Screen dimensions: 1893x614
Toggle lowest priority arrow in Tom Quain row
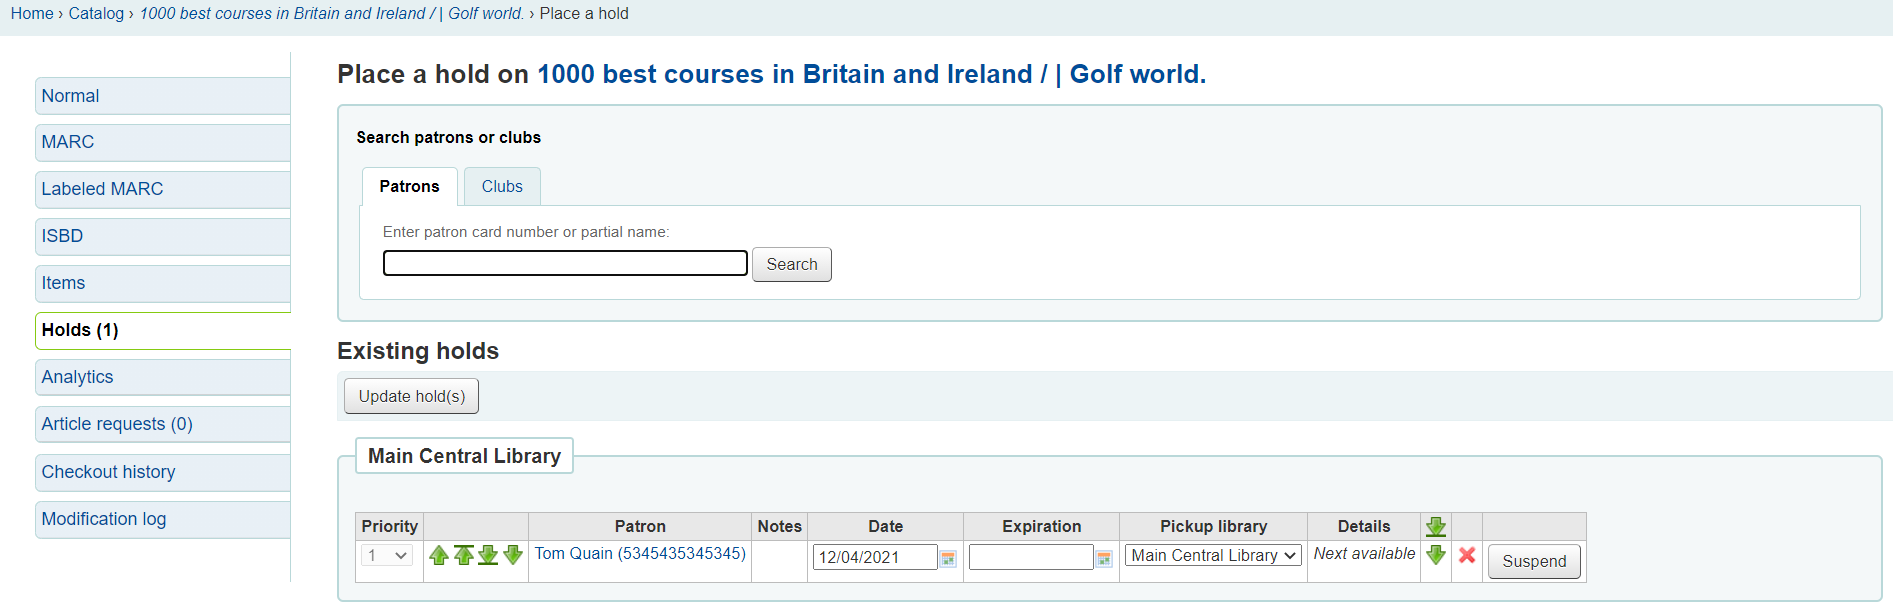tap(1436, 555)
